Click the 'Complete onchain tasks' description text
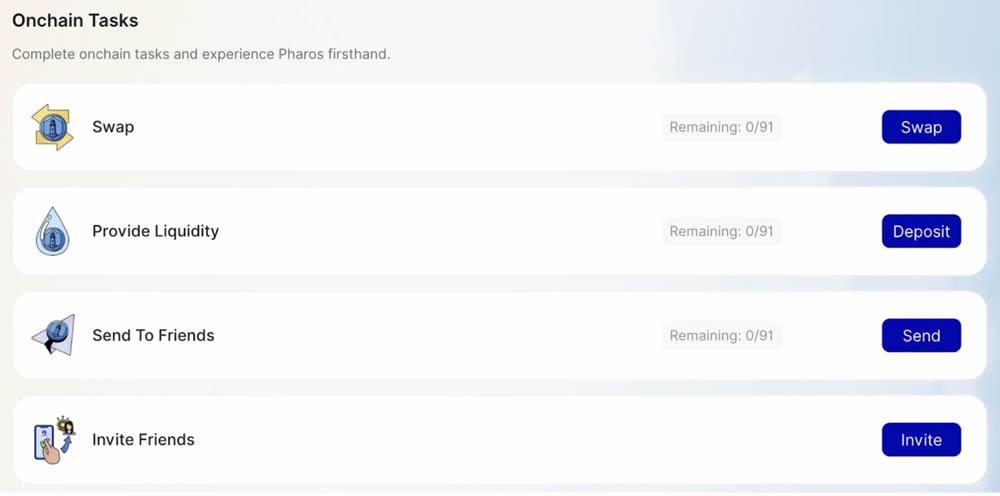Image resolution: width=1000 pixels, height=496 pixels. pyautogui.click(x=201, y=53)
